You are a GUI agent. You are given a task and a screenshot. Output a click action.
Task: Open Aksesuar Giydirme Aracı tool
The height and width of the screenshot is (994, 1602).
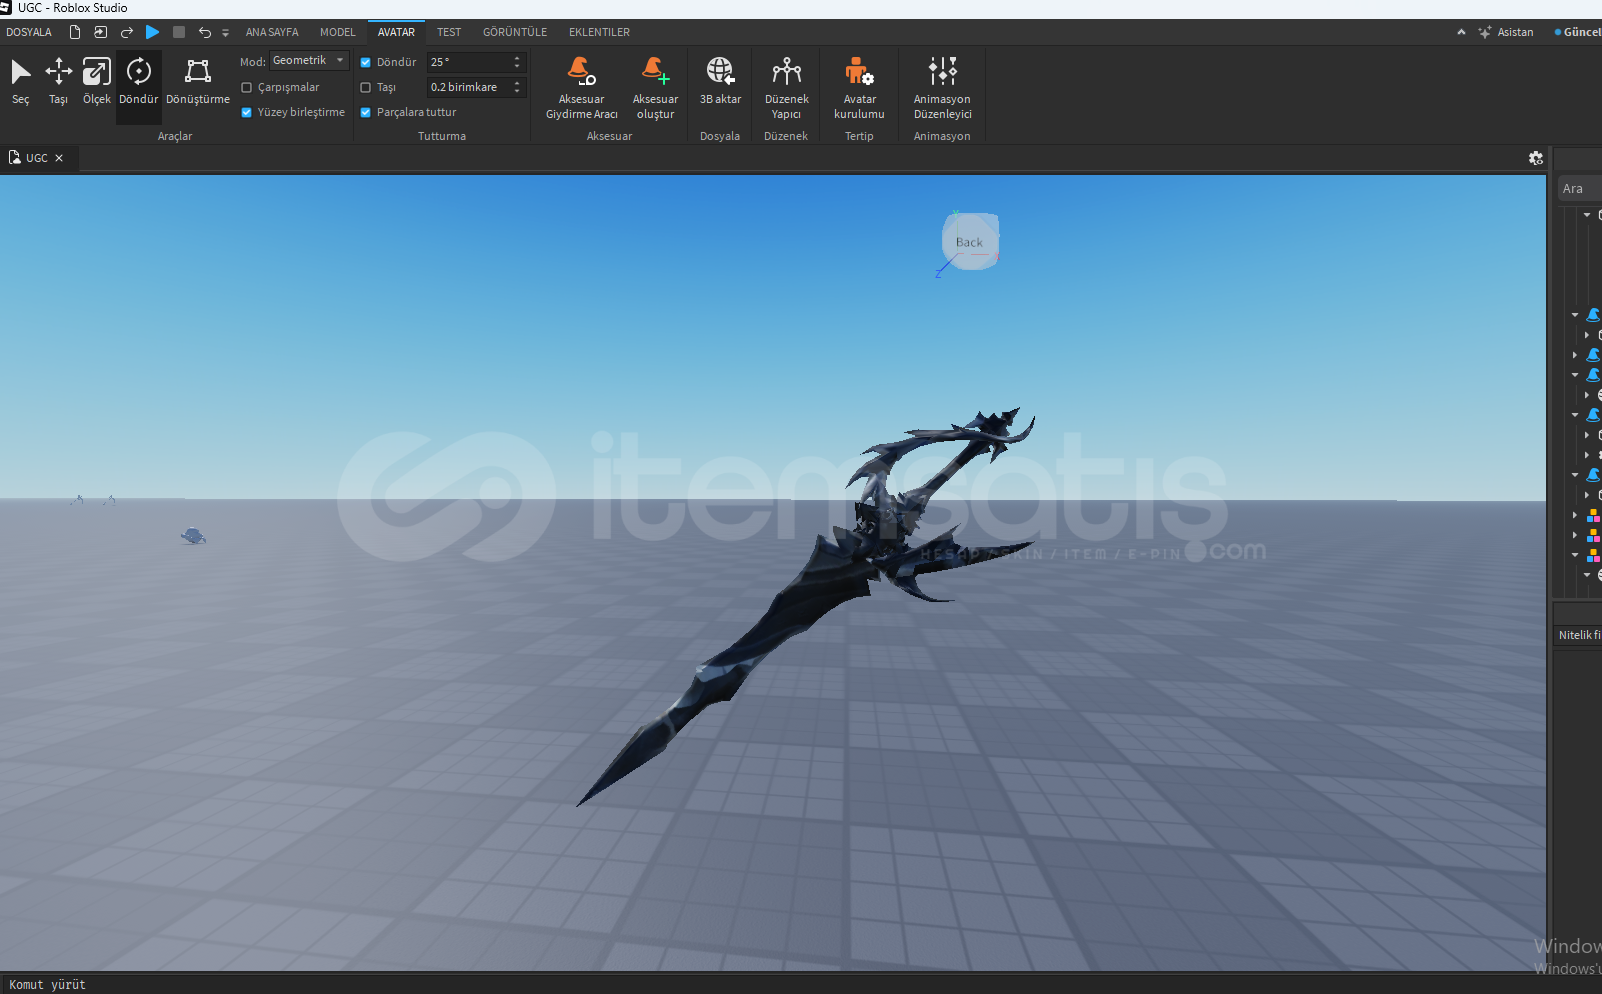[582, 88]
